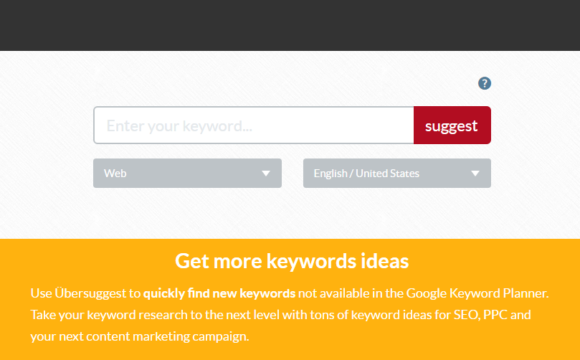Expand the English / United States dropdown
This screenshot has width=580, height=360.
[x=397, y=173]
